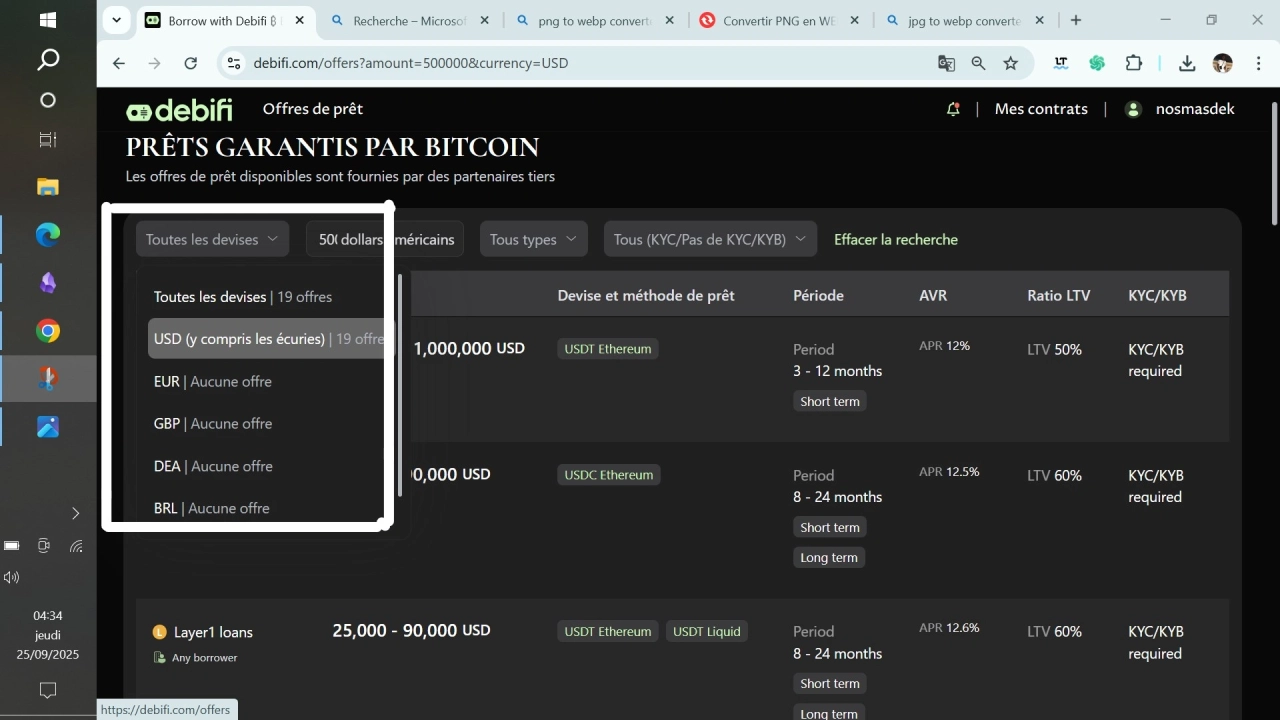Open File Explorer from the taskbar
Viewport: 1280px width, 720px height.
click(48, 187)
